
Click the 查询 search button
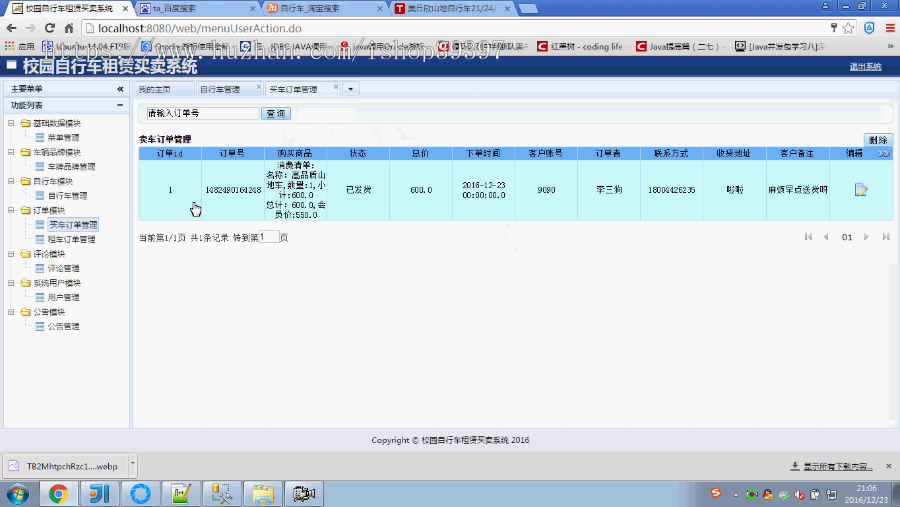tap(276, 114)
